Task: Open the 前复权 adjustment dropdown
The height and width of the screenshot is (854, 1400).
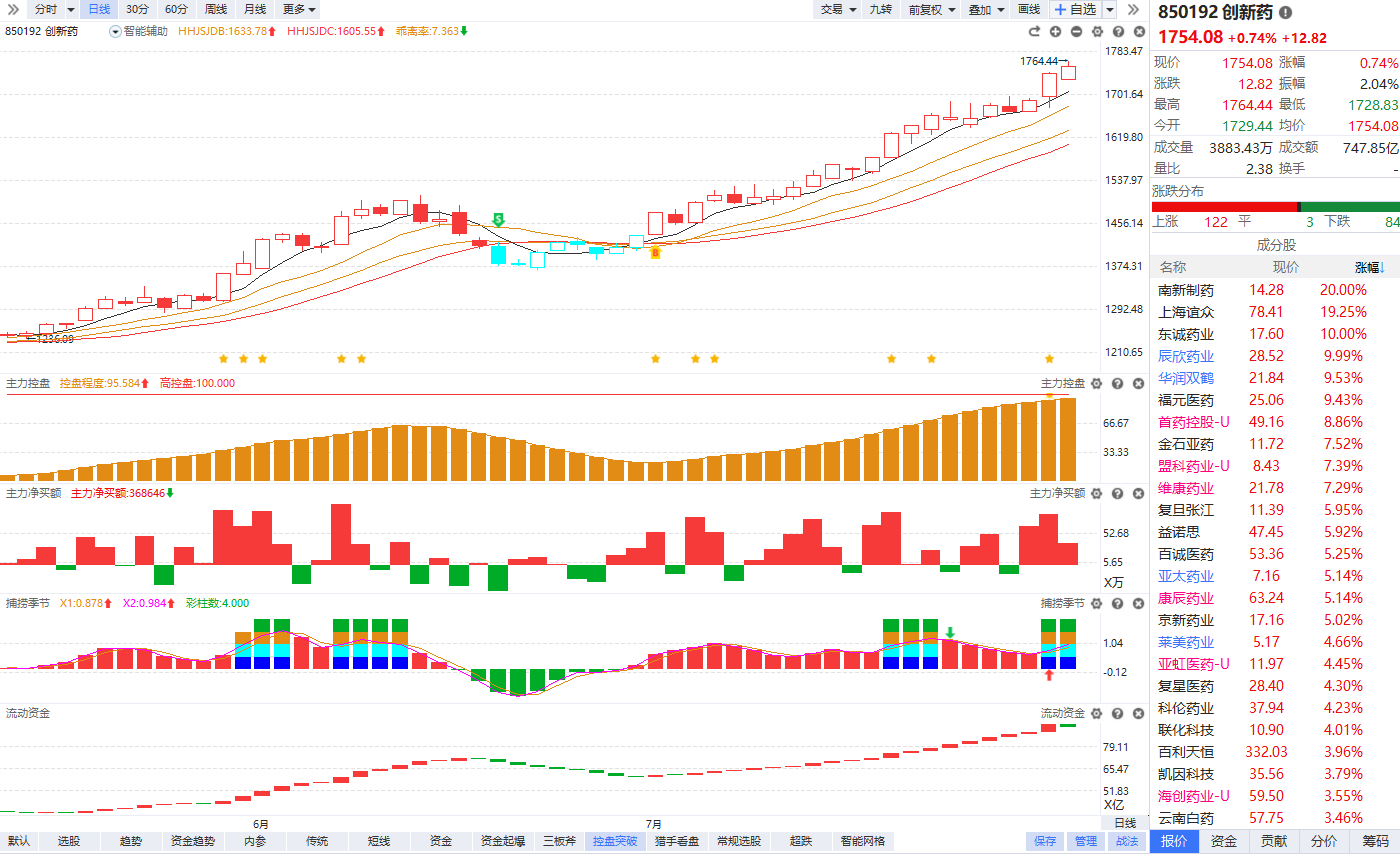Action: click(x=931, y=9)
